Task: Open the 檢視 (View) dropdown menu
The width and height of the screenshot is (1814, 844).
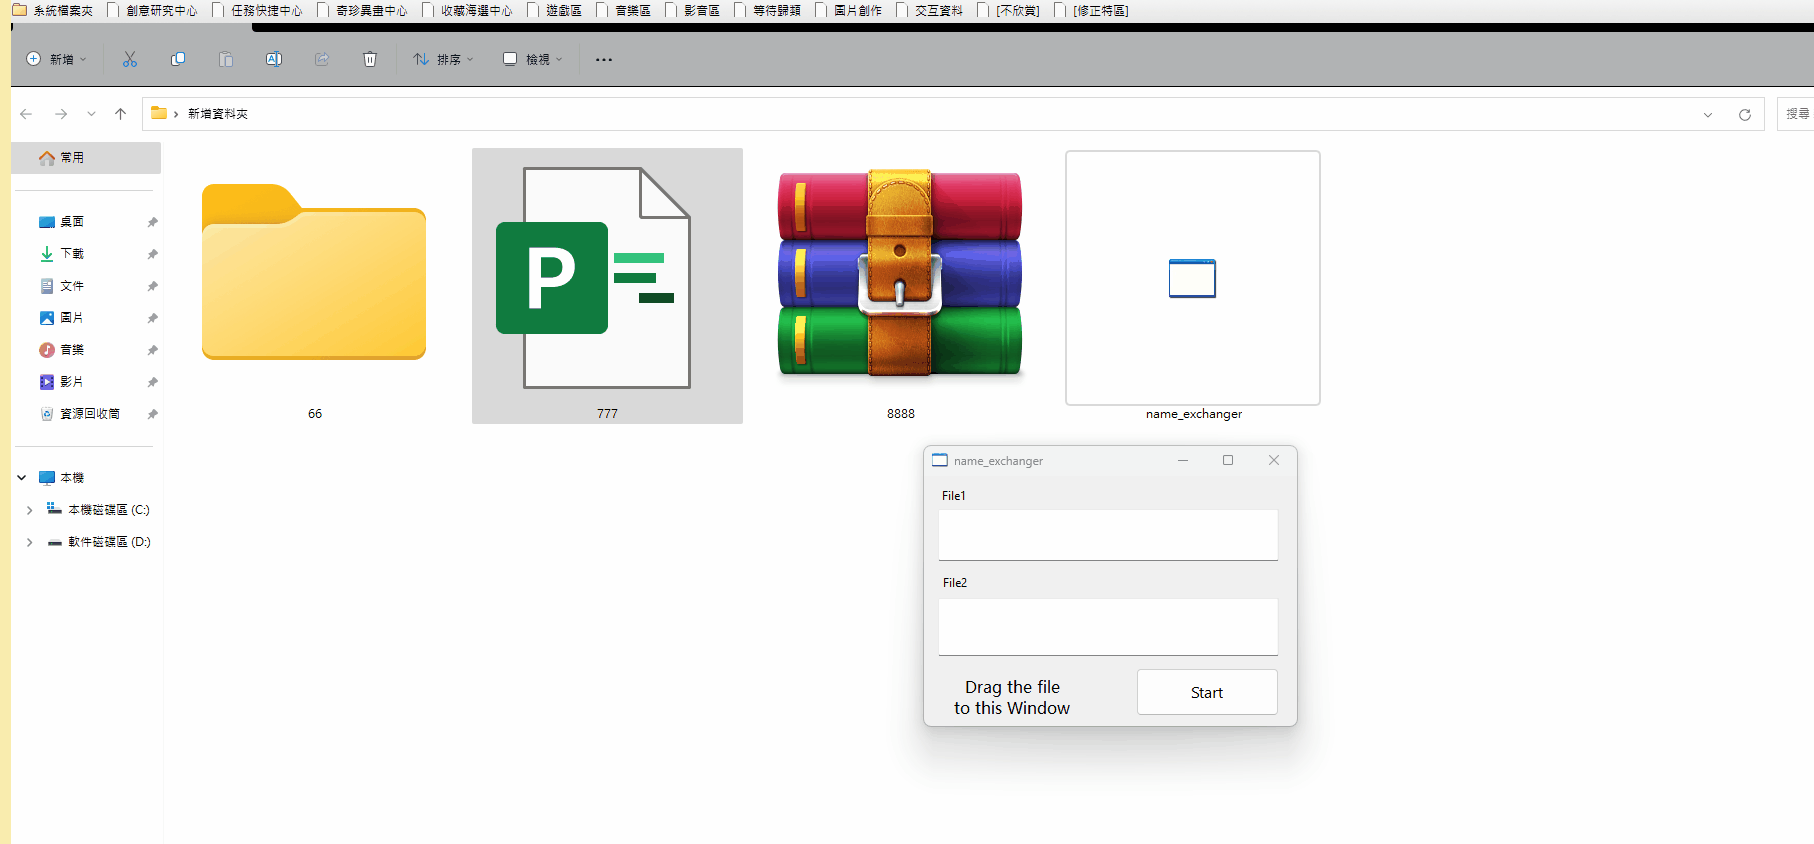Action: point(533,60)
